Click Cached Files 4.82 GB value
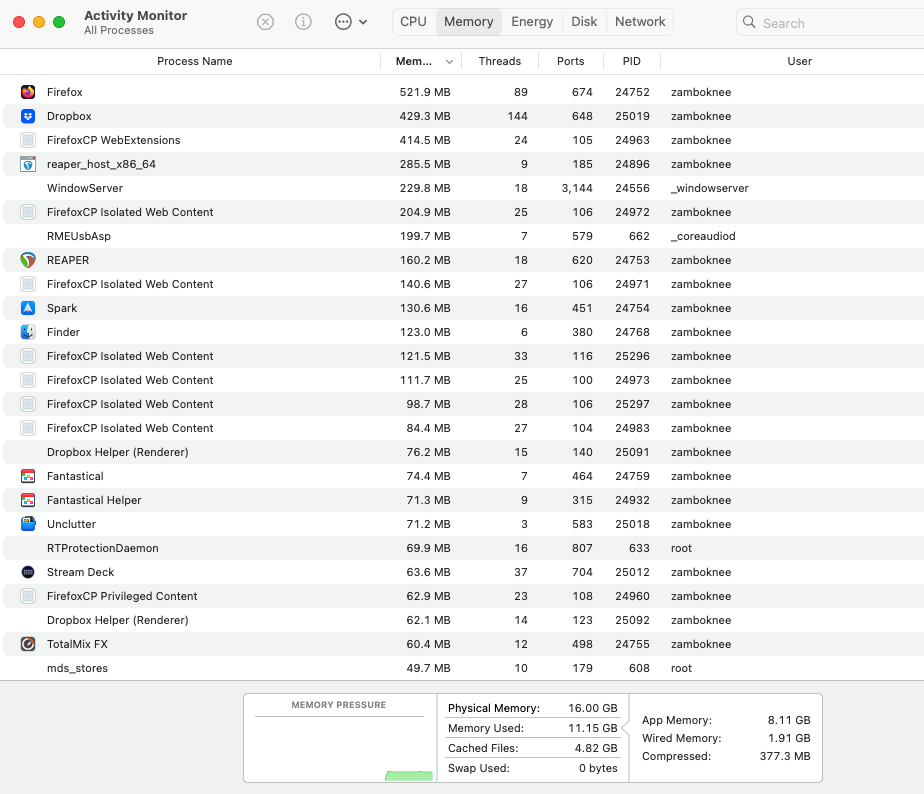The height and width of the screenshot is (794, 924). (x=596, y=748)
